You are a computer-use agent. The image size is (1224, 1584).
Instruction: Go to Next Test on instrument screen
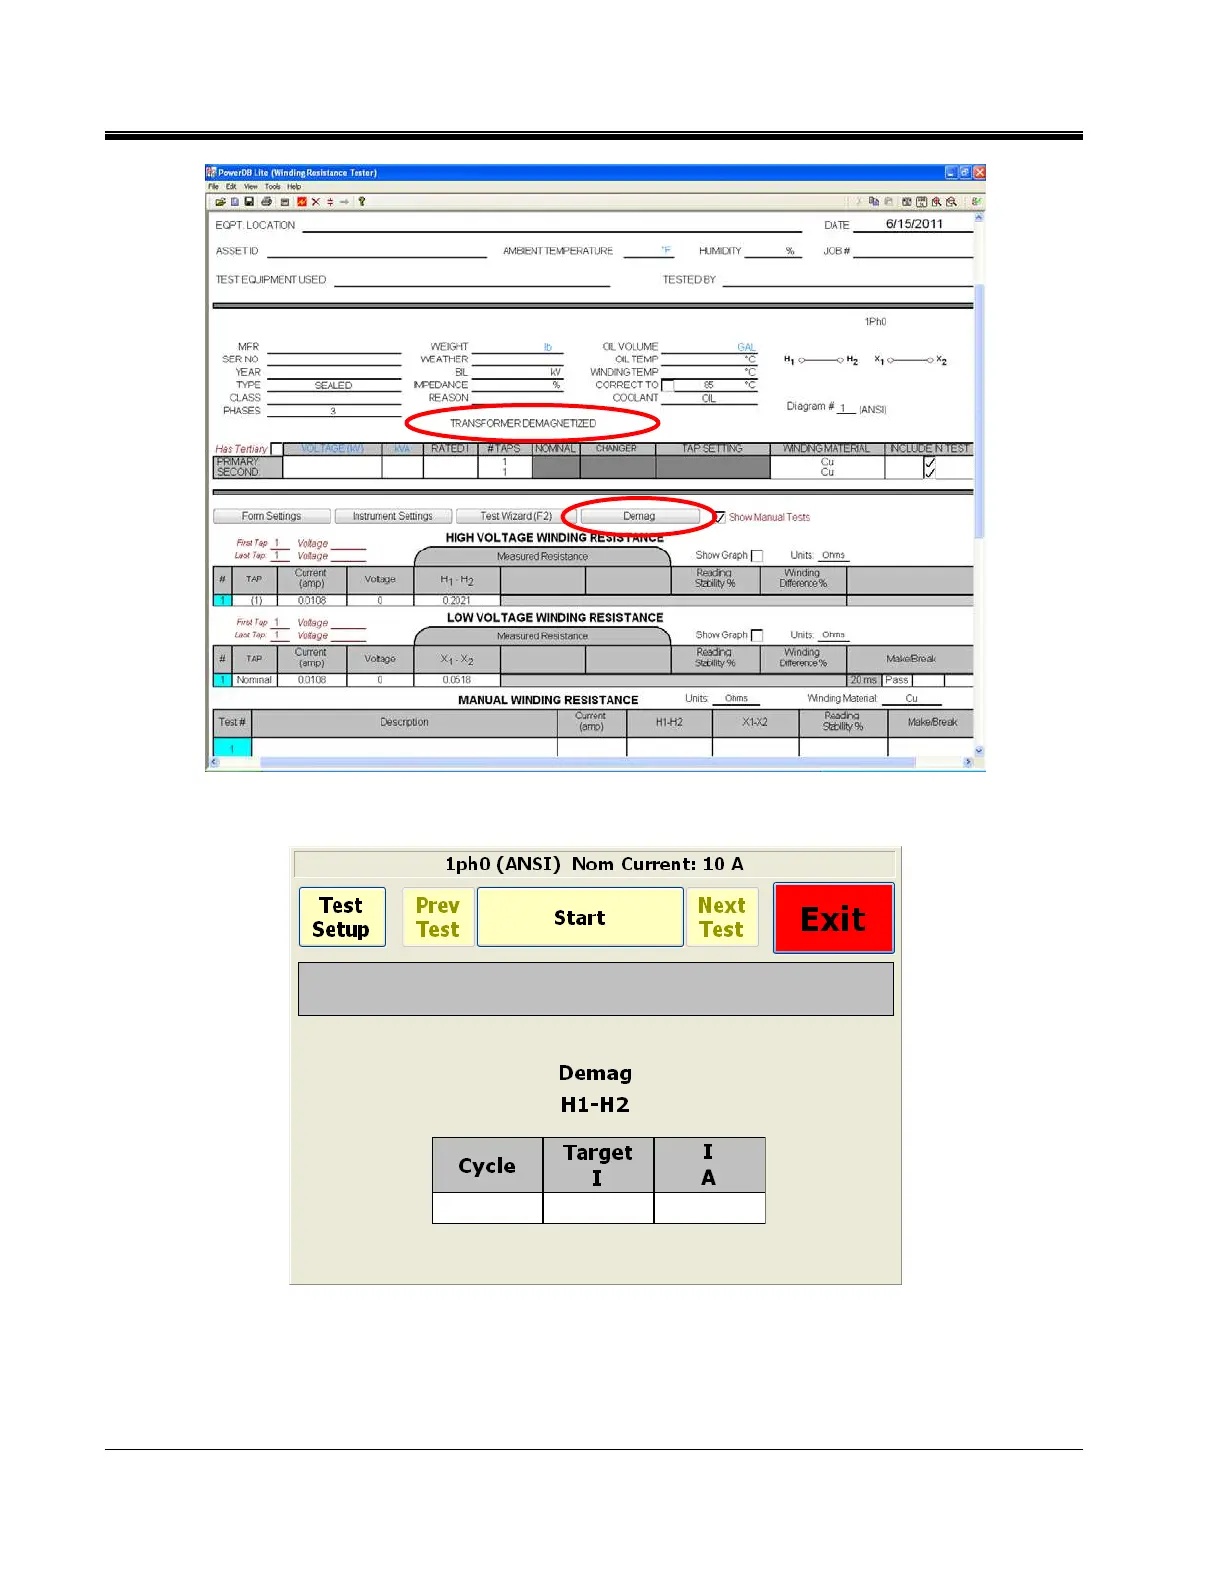coord(722,917)
